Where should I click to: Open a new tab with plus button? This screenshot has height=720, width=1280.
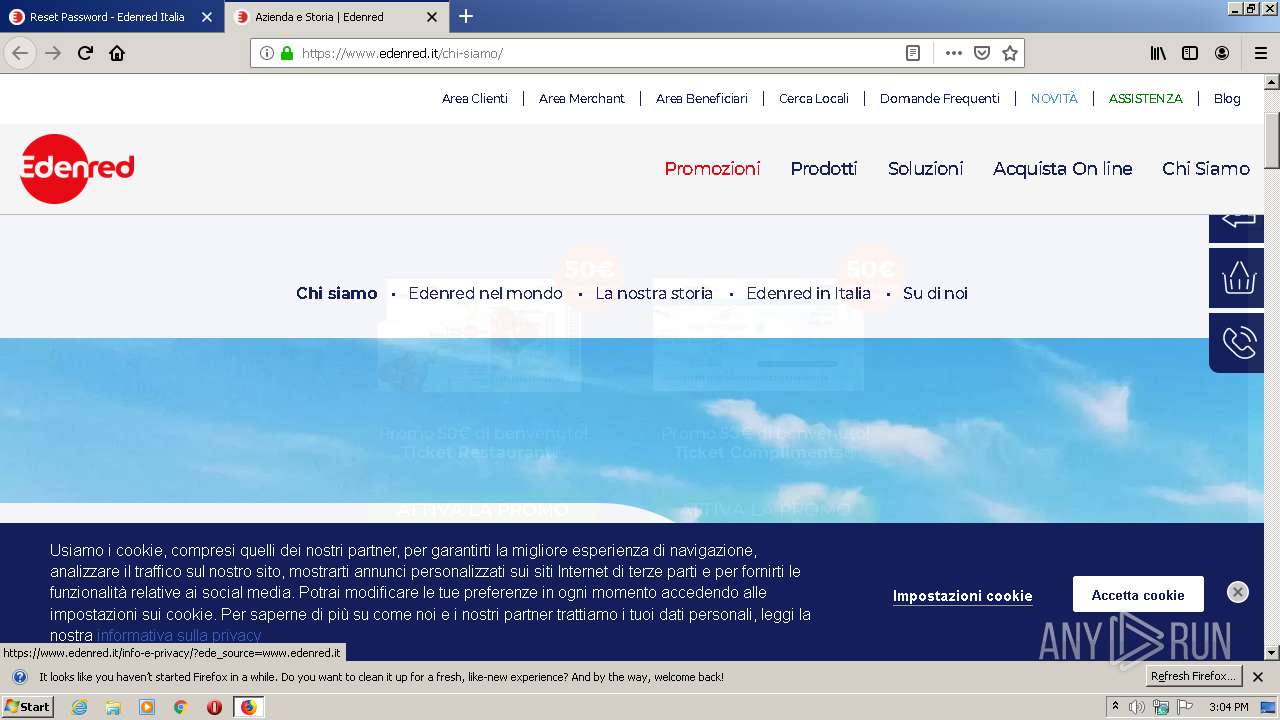466,16
